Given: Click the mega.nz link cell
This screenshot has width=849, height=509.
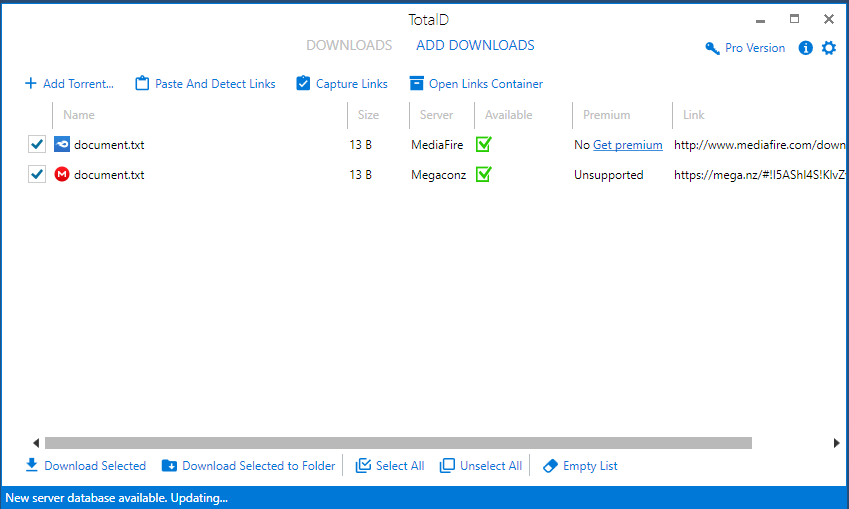Looking at the screenshot, I should (760, 175).
